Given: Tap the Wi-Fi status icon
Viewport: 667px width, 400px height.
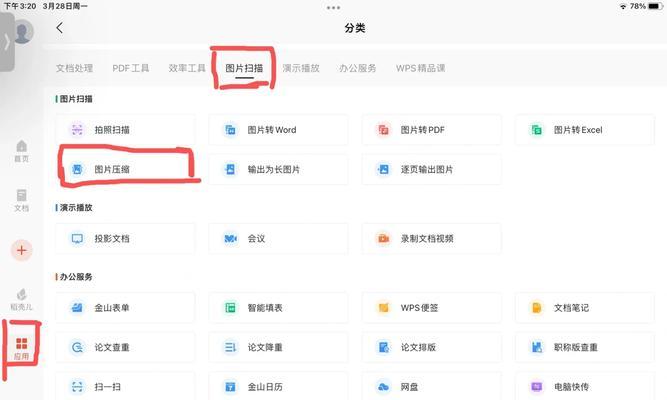Looking at the screenshot, I should coord(623,6).
